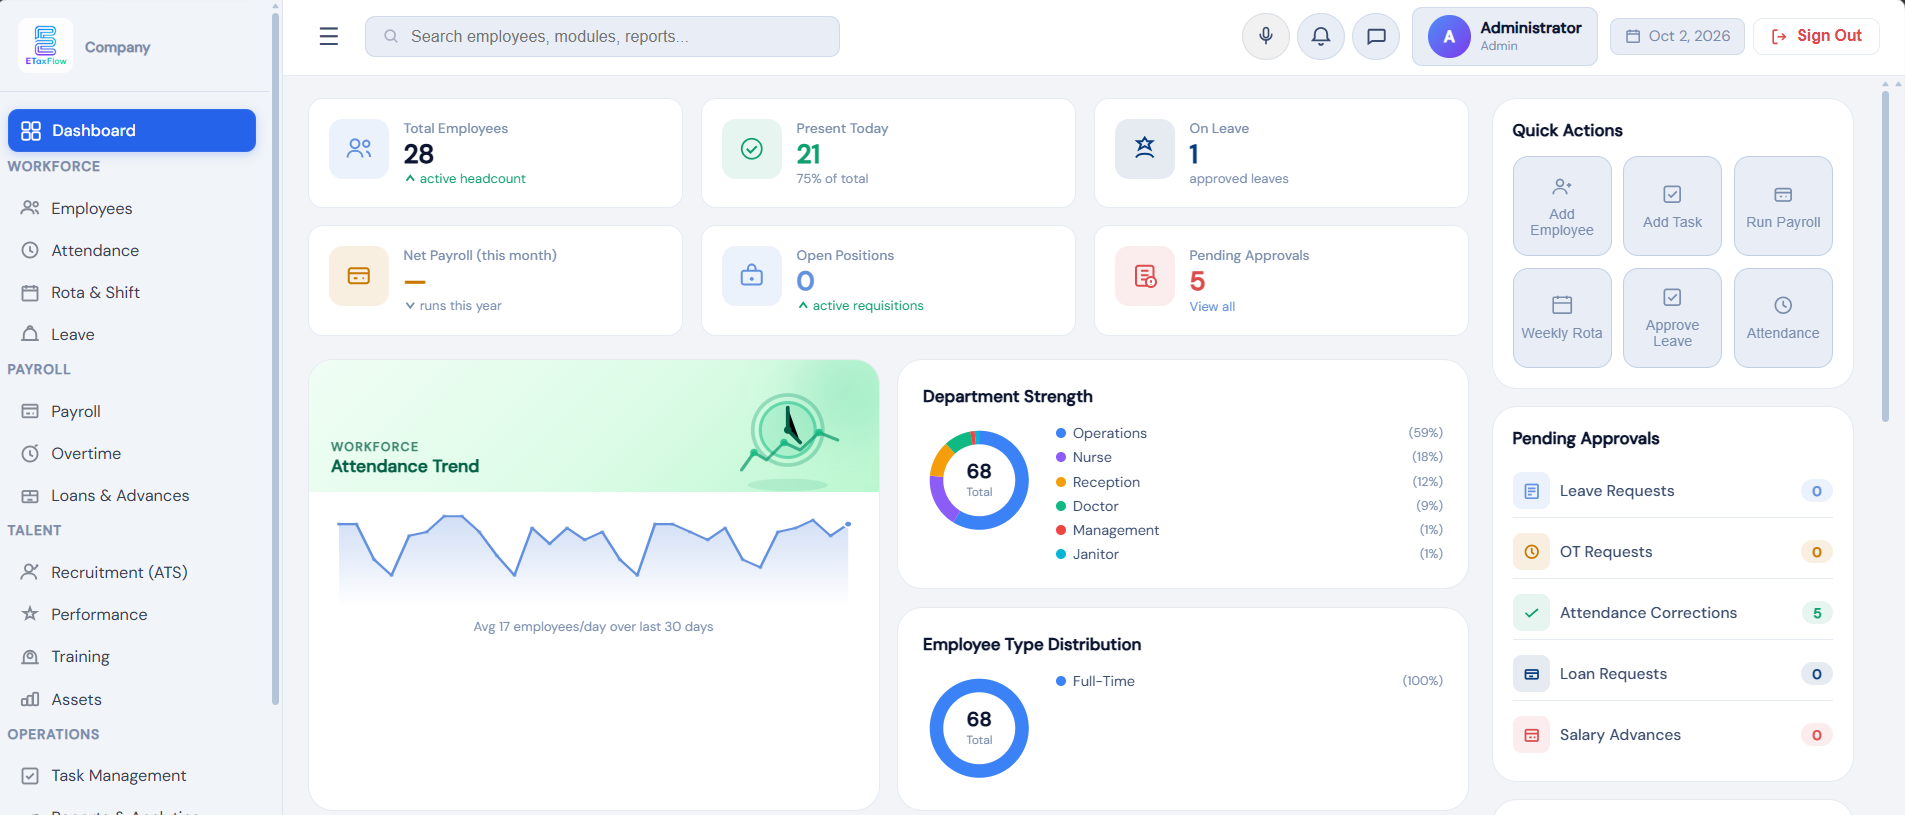This screenshot has height=815, width=1905.
Task: Click the sidebar vertical scrollbar
Action: click(275, 358)
